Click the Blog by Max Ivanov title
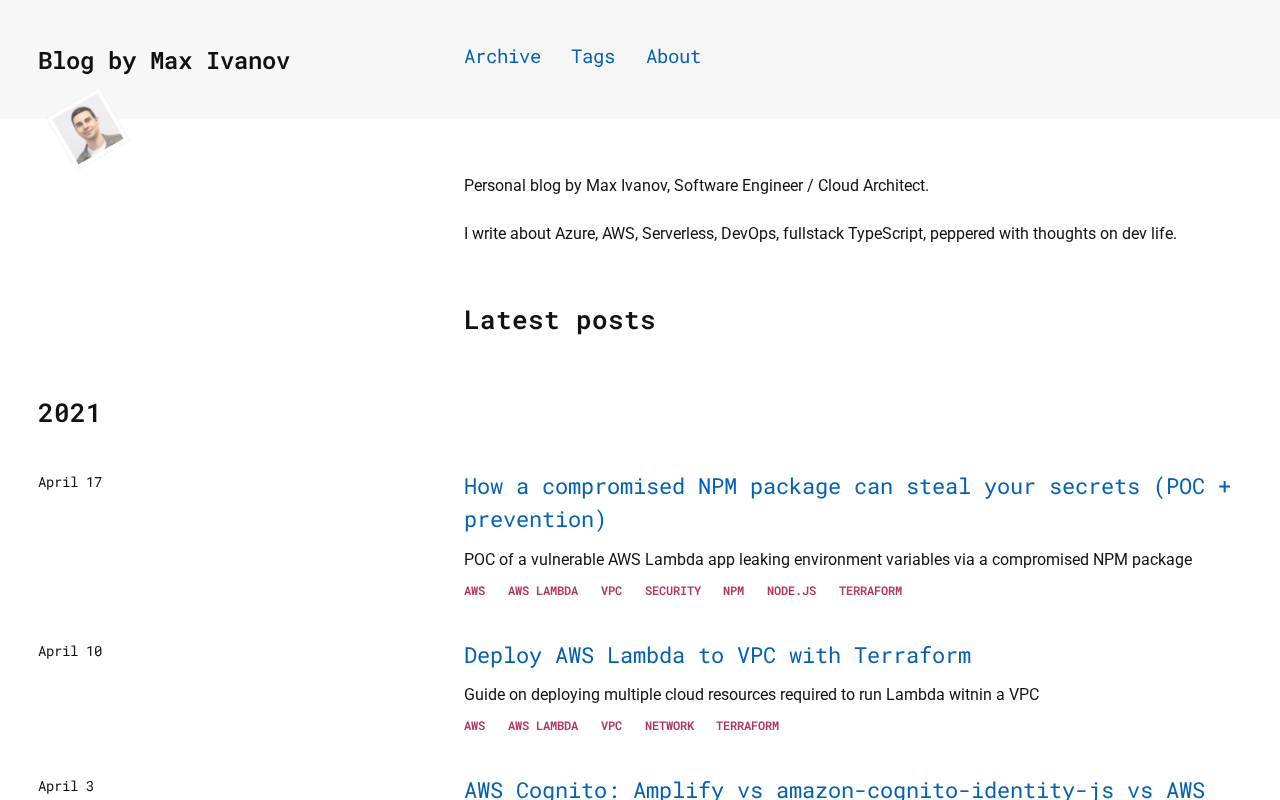This screenshot has width=1280, height=800. point(164,60)
